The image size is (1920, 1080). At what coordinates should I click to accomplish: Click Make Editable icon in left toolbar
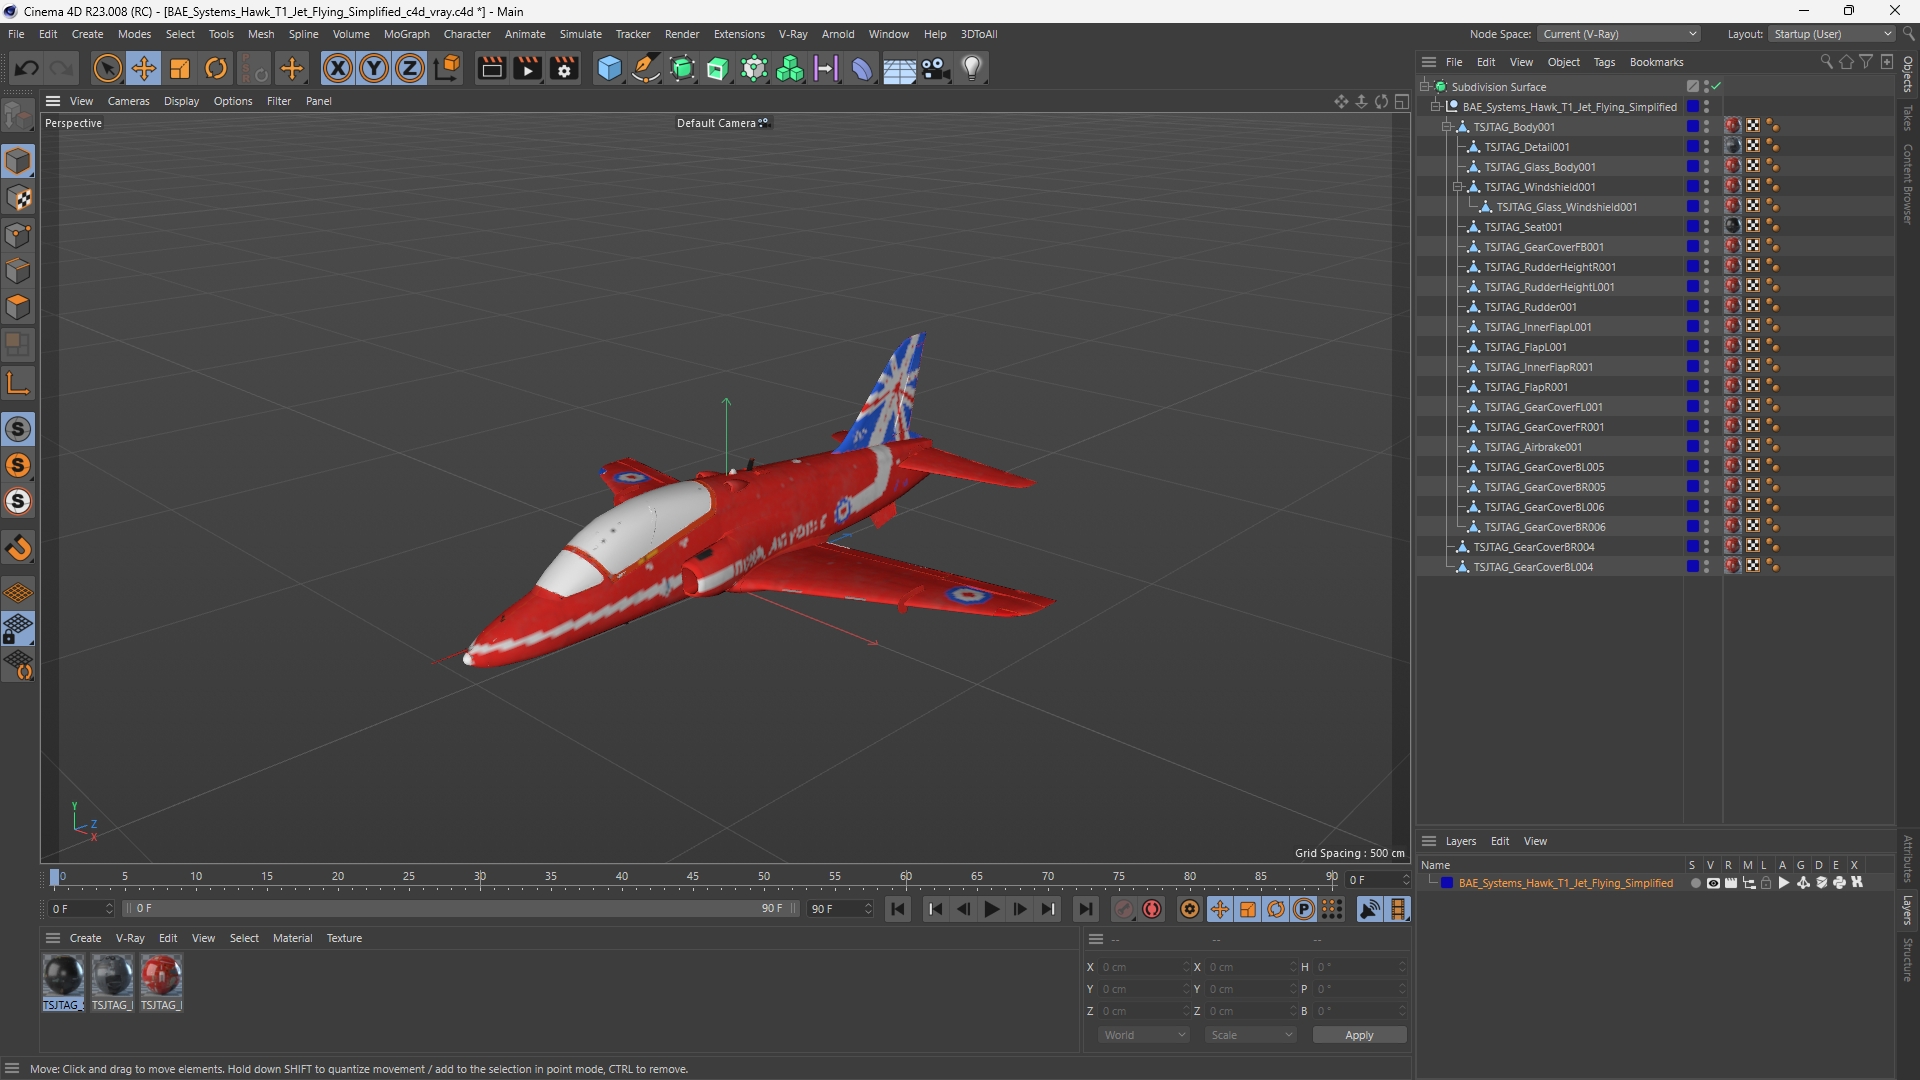18,117
